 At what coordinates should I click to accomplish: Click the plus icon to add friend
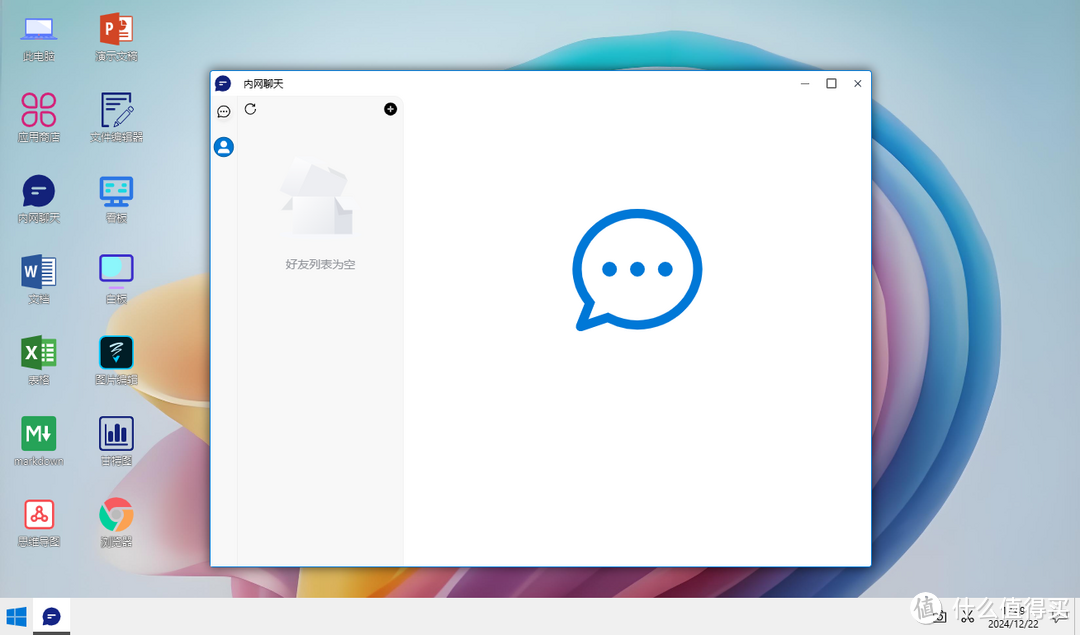pyautogui.click(x=390, y=109)
